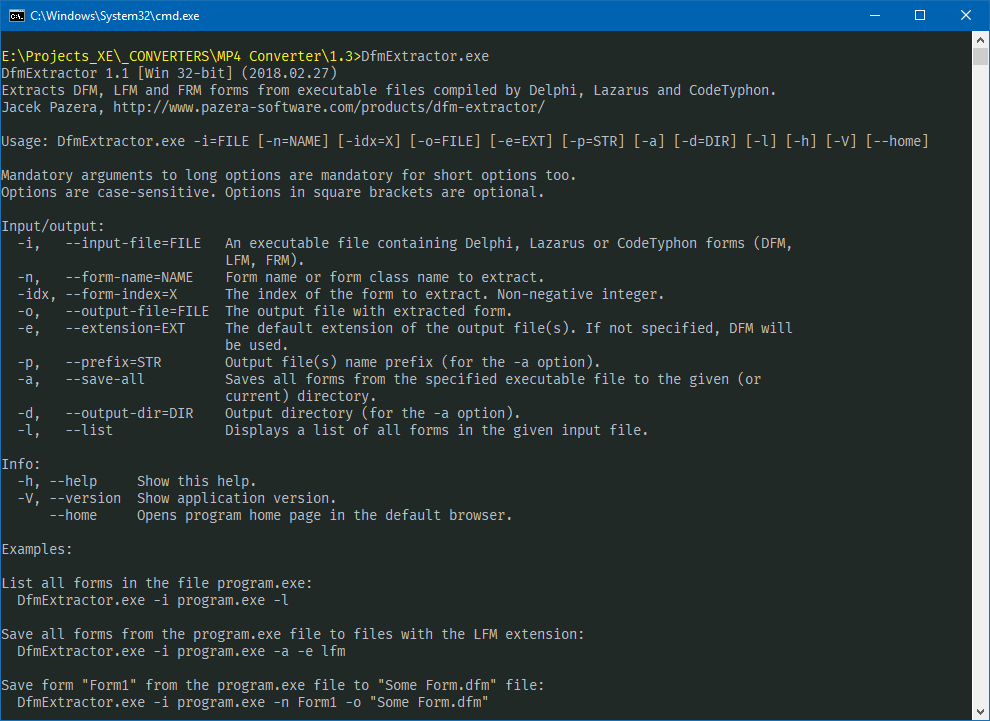Click the '--output-file=FILE' option text
The height and width of the screenshot is (721, 990).
tap(137, 311)
